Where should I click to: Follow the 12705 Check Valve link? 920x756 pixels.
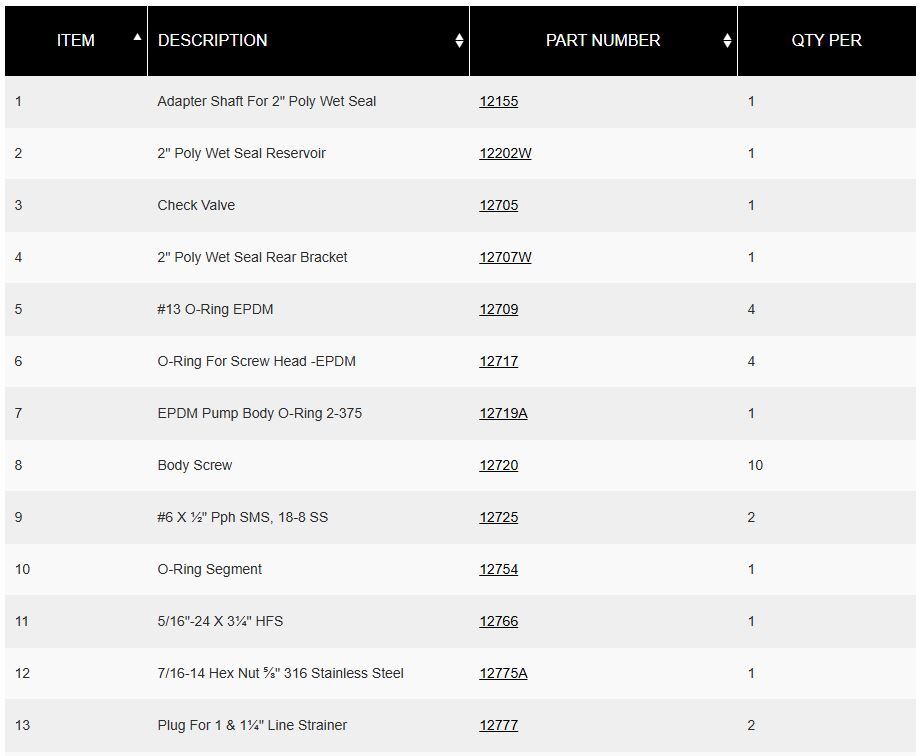click(498, 205)
